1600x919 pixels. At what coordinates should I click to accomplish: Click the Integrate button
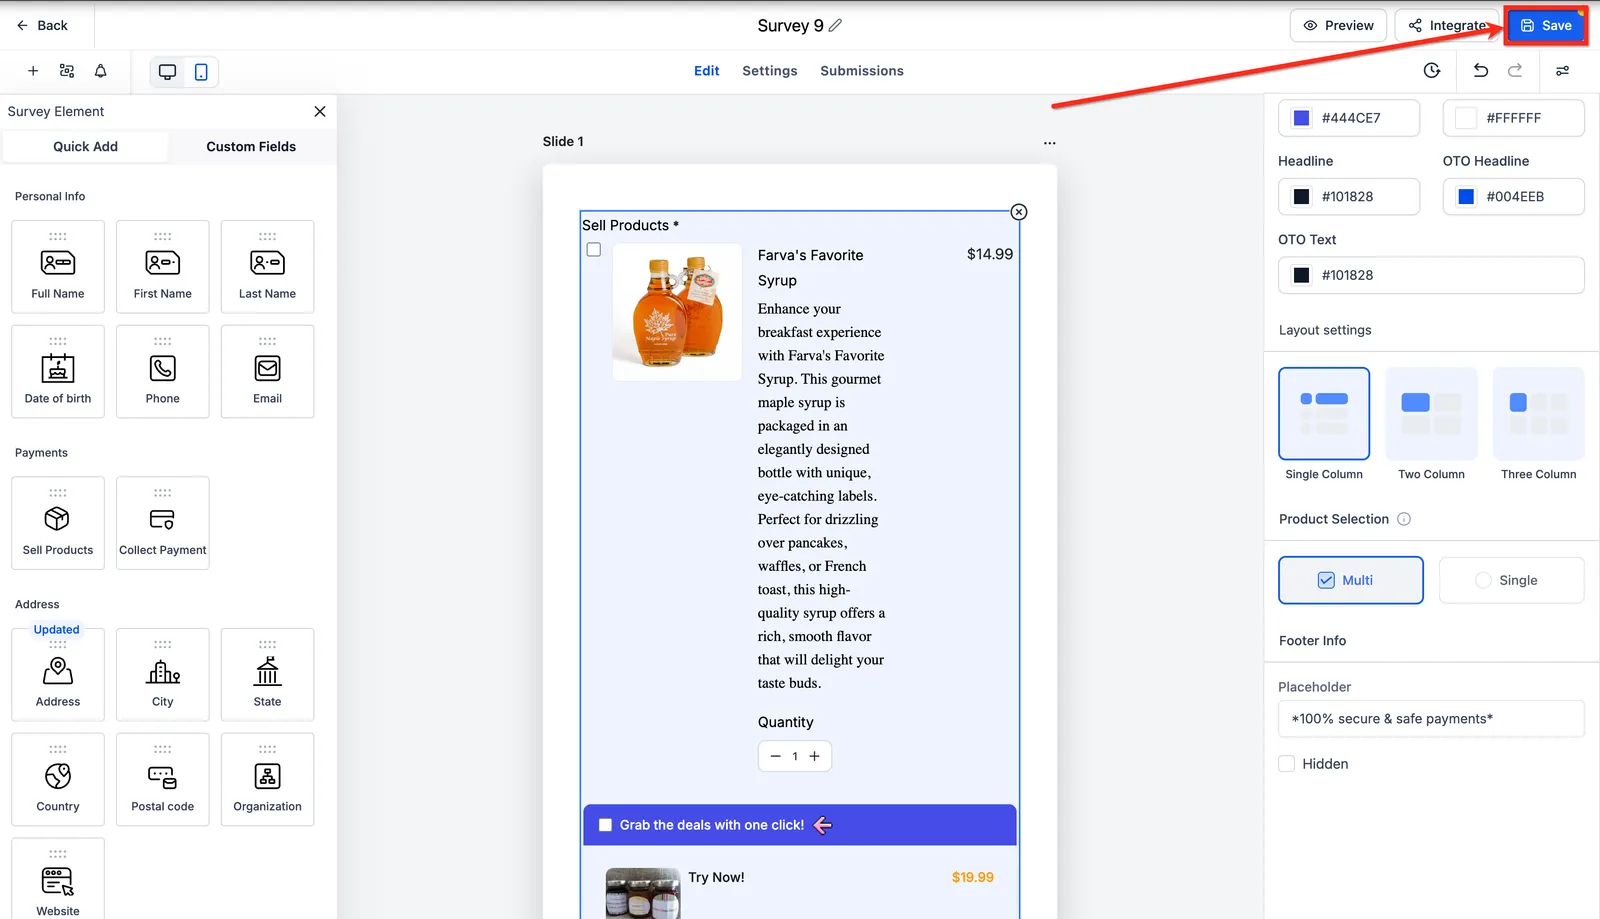1448,26
